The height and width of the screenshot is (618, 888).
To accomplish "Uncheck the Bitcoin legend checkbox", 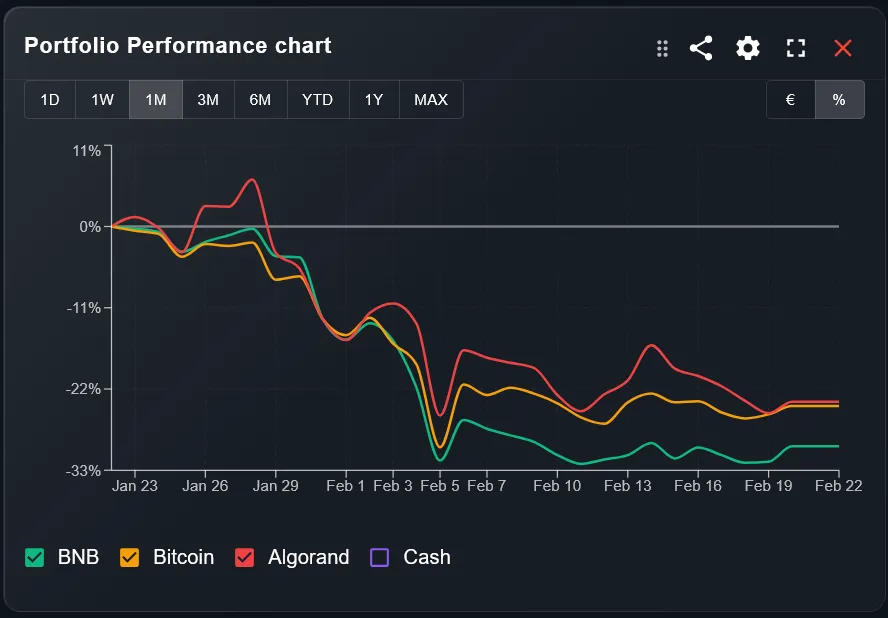I will (x=129, y=557).
